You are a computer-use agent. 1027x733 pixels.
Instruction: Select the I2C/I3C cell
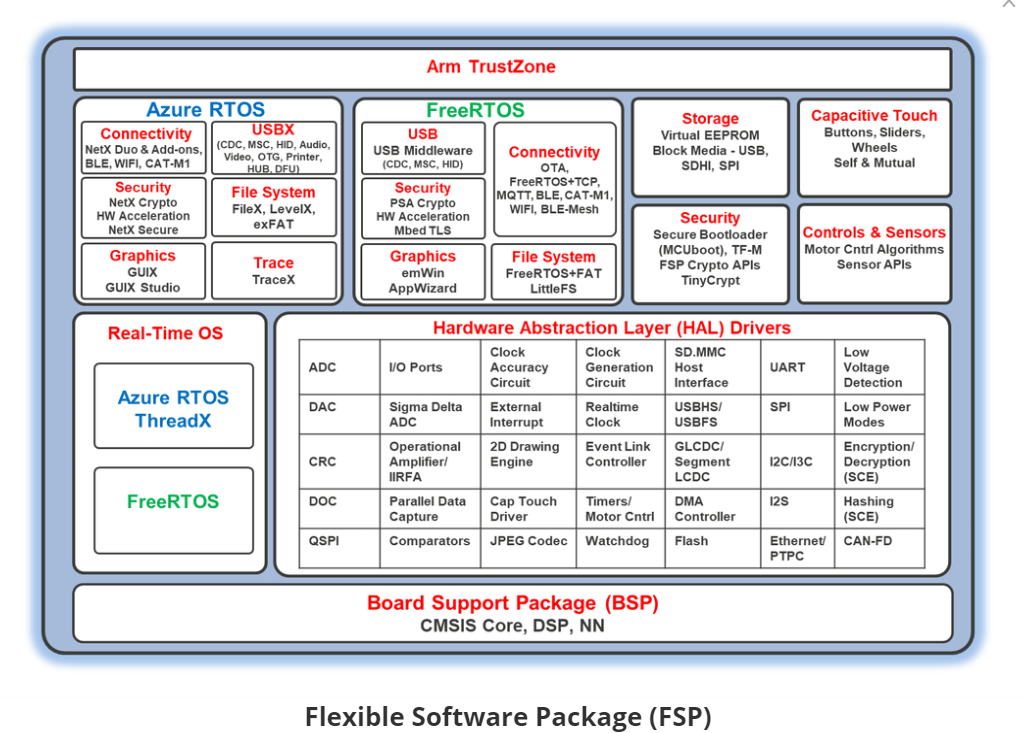click(x=798, y=462)
